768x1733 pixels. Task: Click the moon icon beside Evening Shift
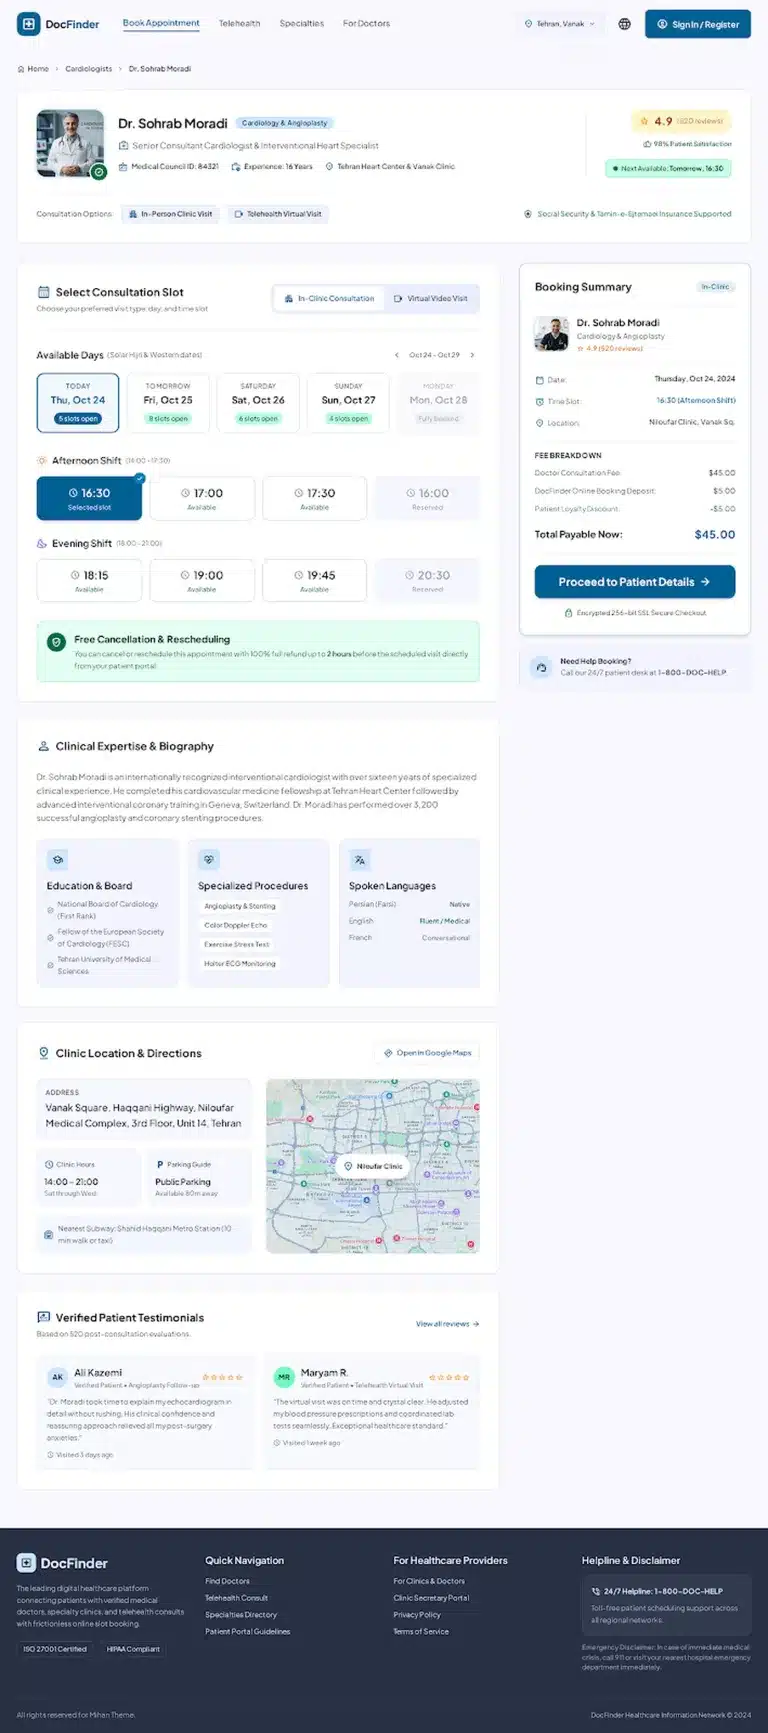tap(42, 544)
